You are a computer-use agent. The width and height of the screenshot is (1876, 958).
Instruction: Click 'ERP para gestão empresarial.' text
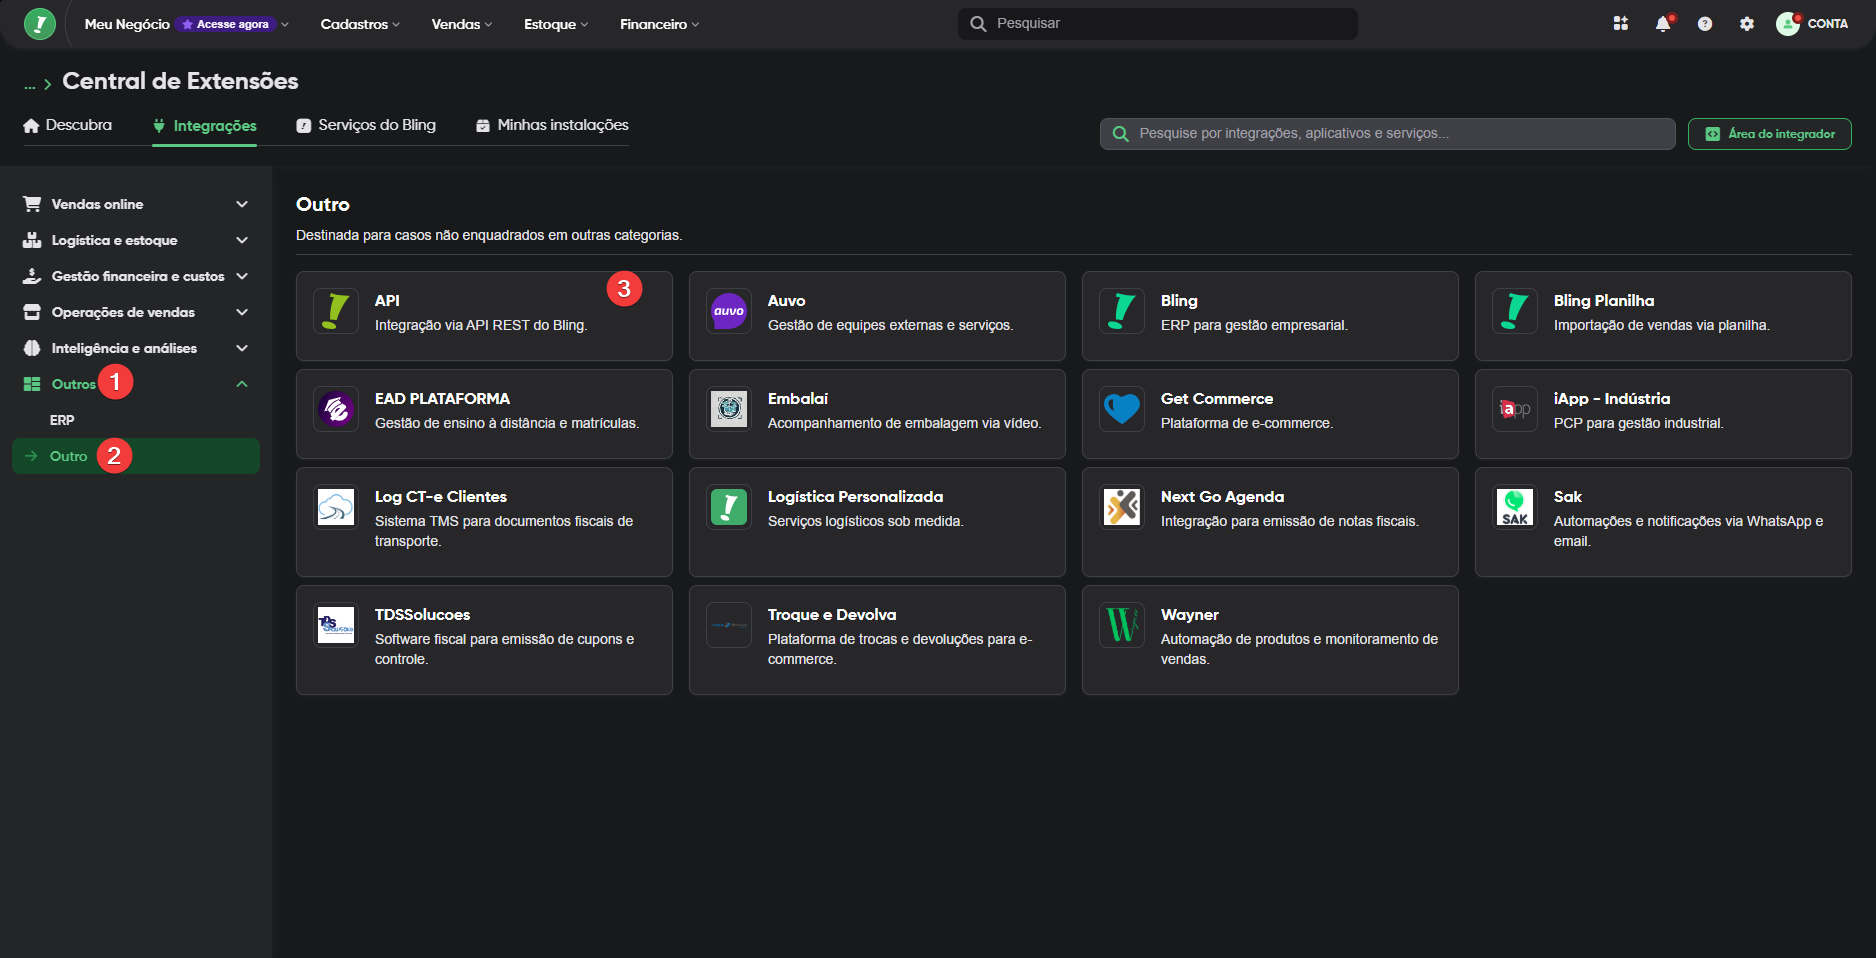pos(1254,325)
